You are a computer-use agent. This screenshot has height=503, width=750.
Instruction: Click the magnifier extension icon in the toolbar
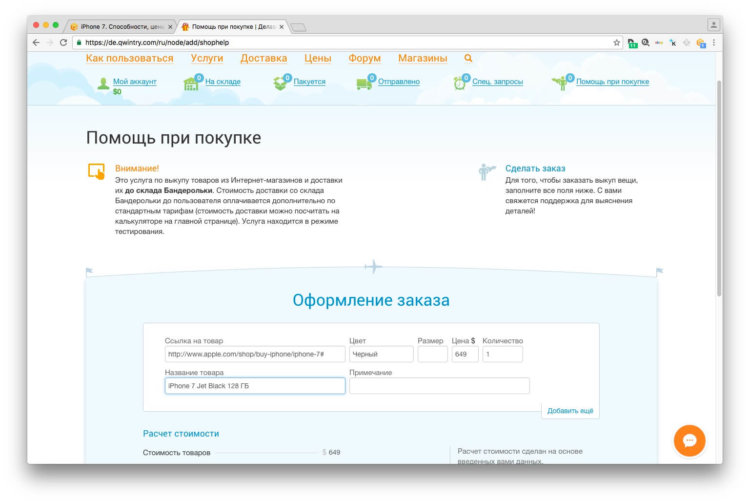(x=645, y=43)
